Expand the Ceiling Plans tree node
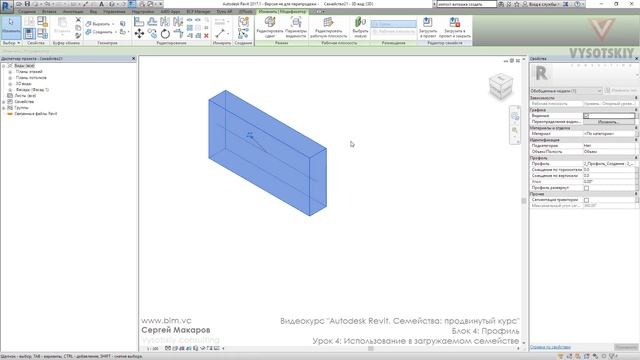 pyautogui.click(x=10, y=78)
